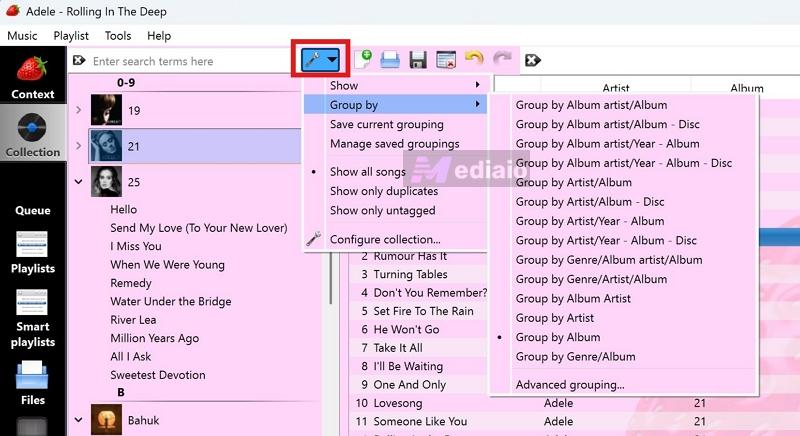Open the Group by submenu

point(395,105)
